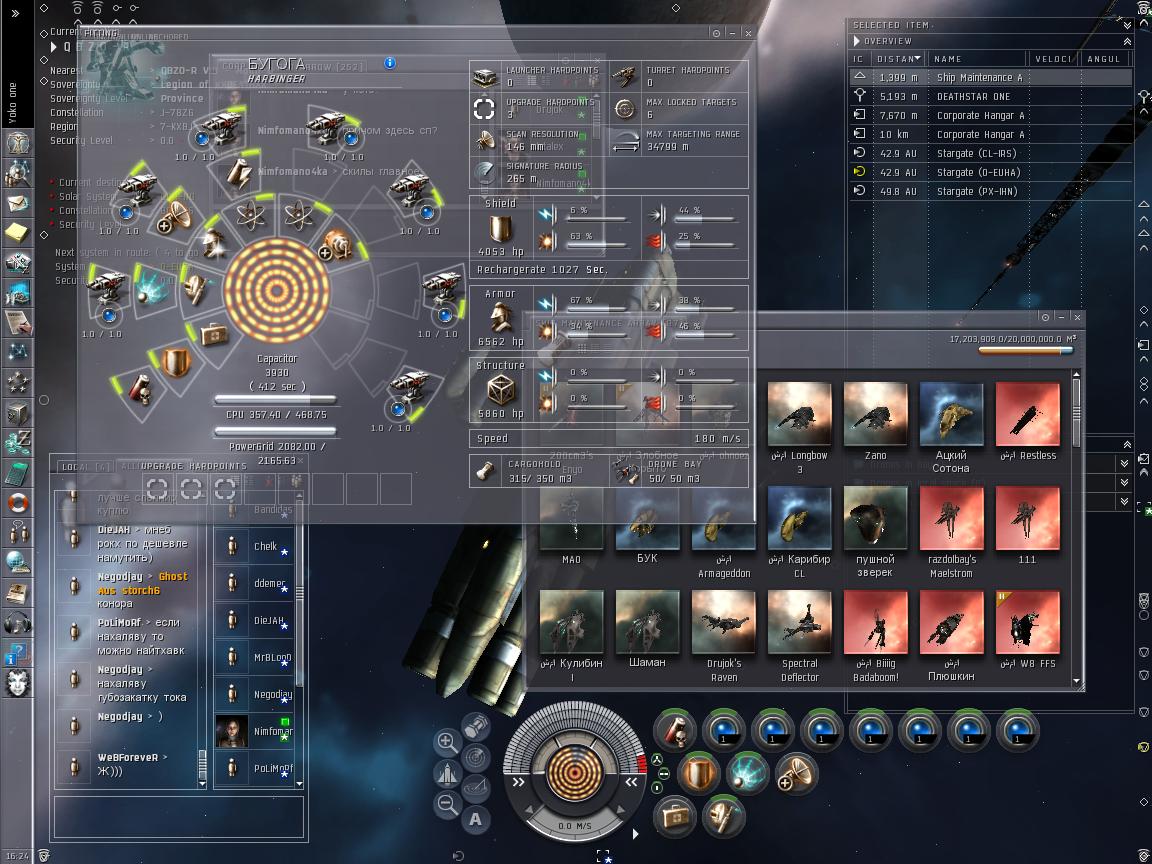Pin the Ship Maintenance Array window

click(x=1045, y=317)
